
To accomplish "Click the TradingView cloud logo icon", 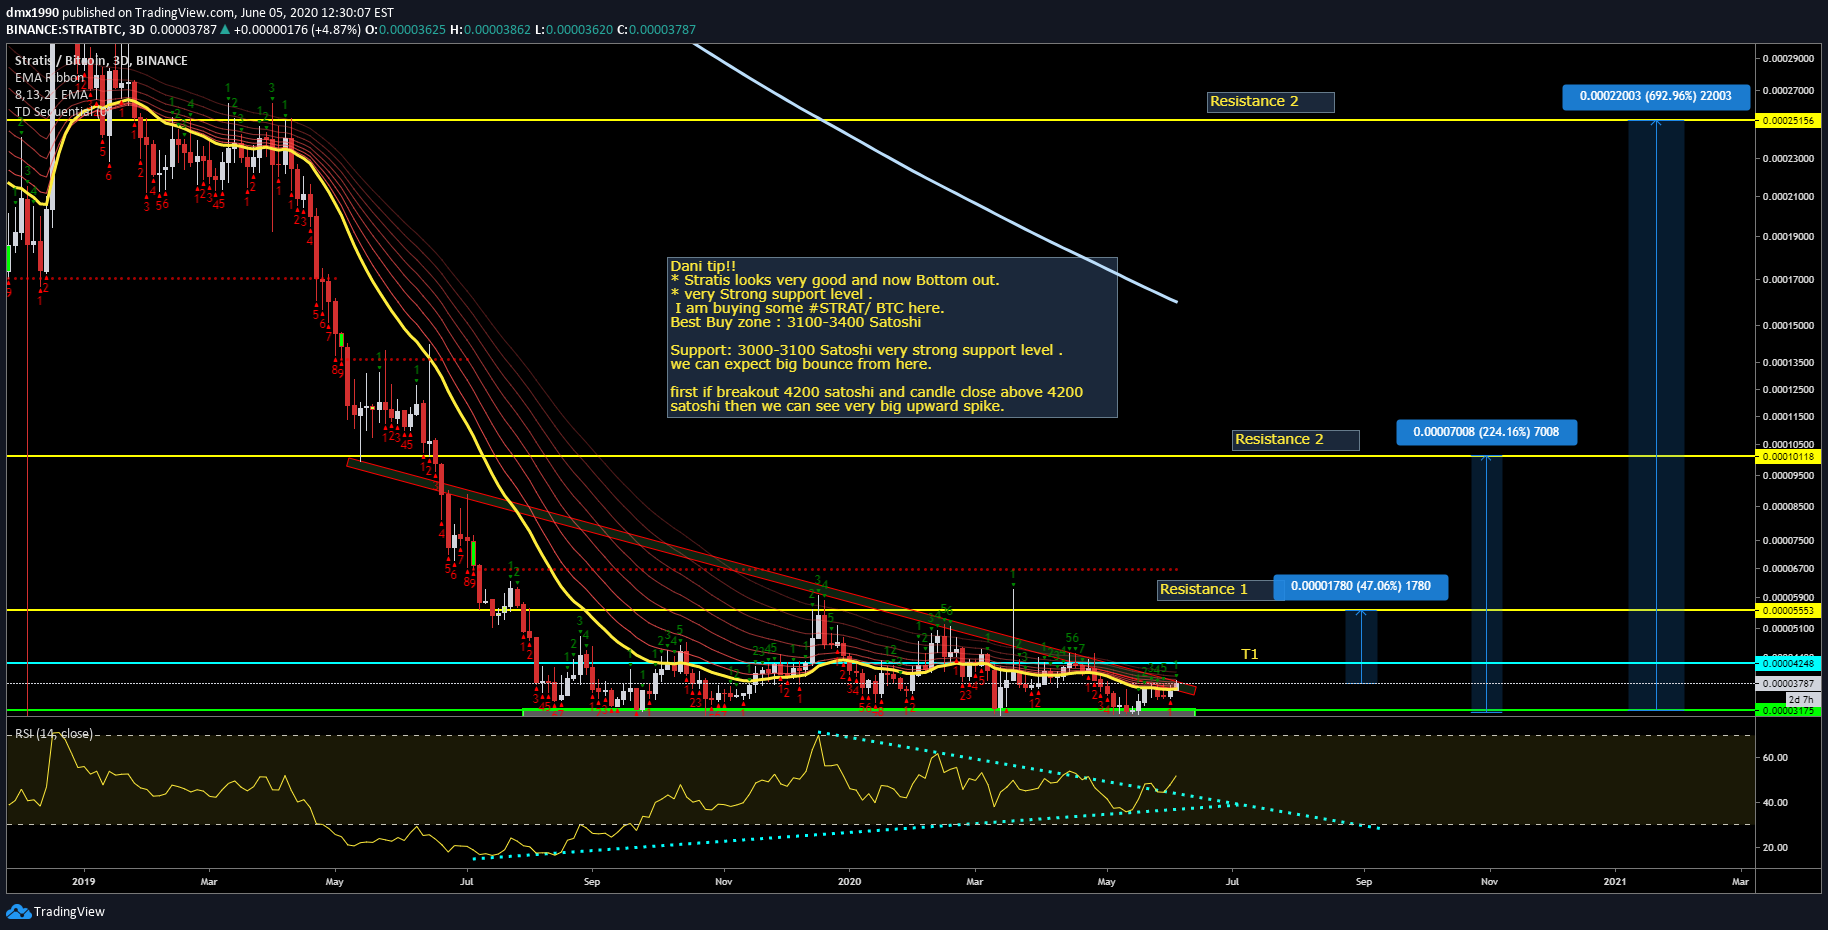I will 18,911.
